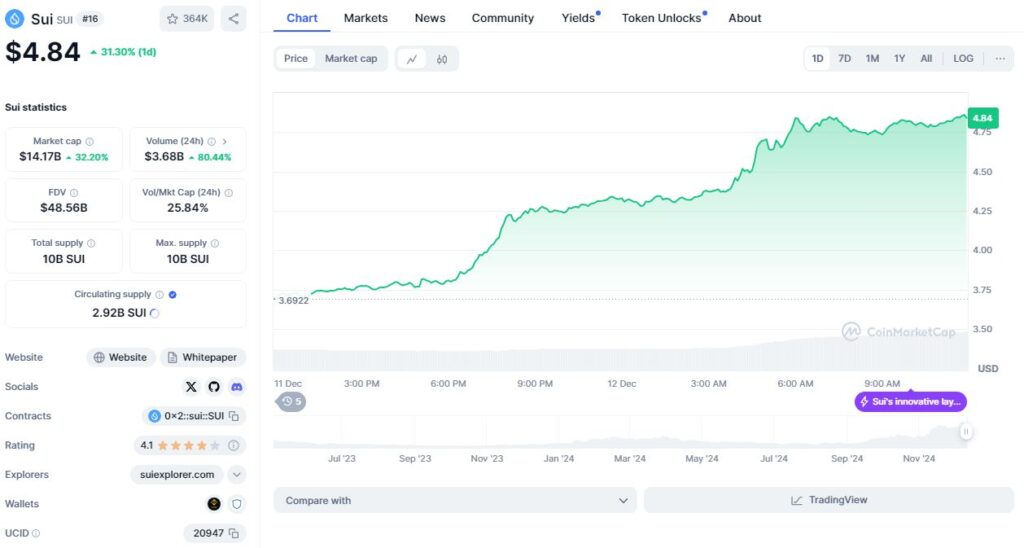Switch to candlestick chart icon
Image resolution: width=1024 pixels, height=548 pixels.
(x=442, y=59)
